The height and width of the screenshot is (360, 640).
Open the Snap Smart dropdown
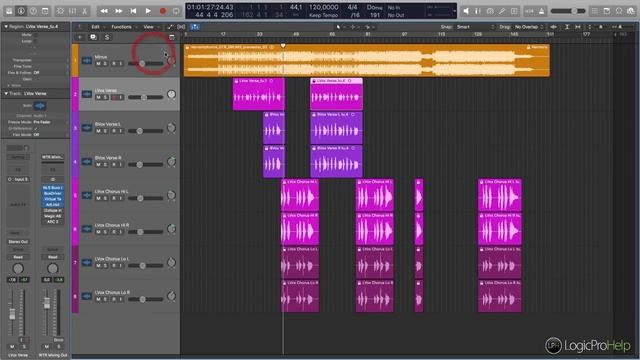click(475, 27)
